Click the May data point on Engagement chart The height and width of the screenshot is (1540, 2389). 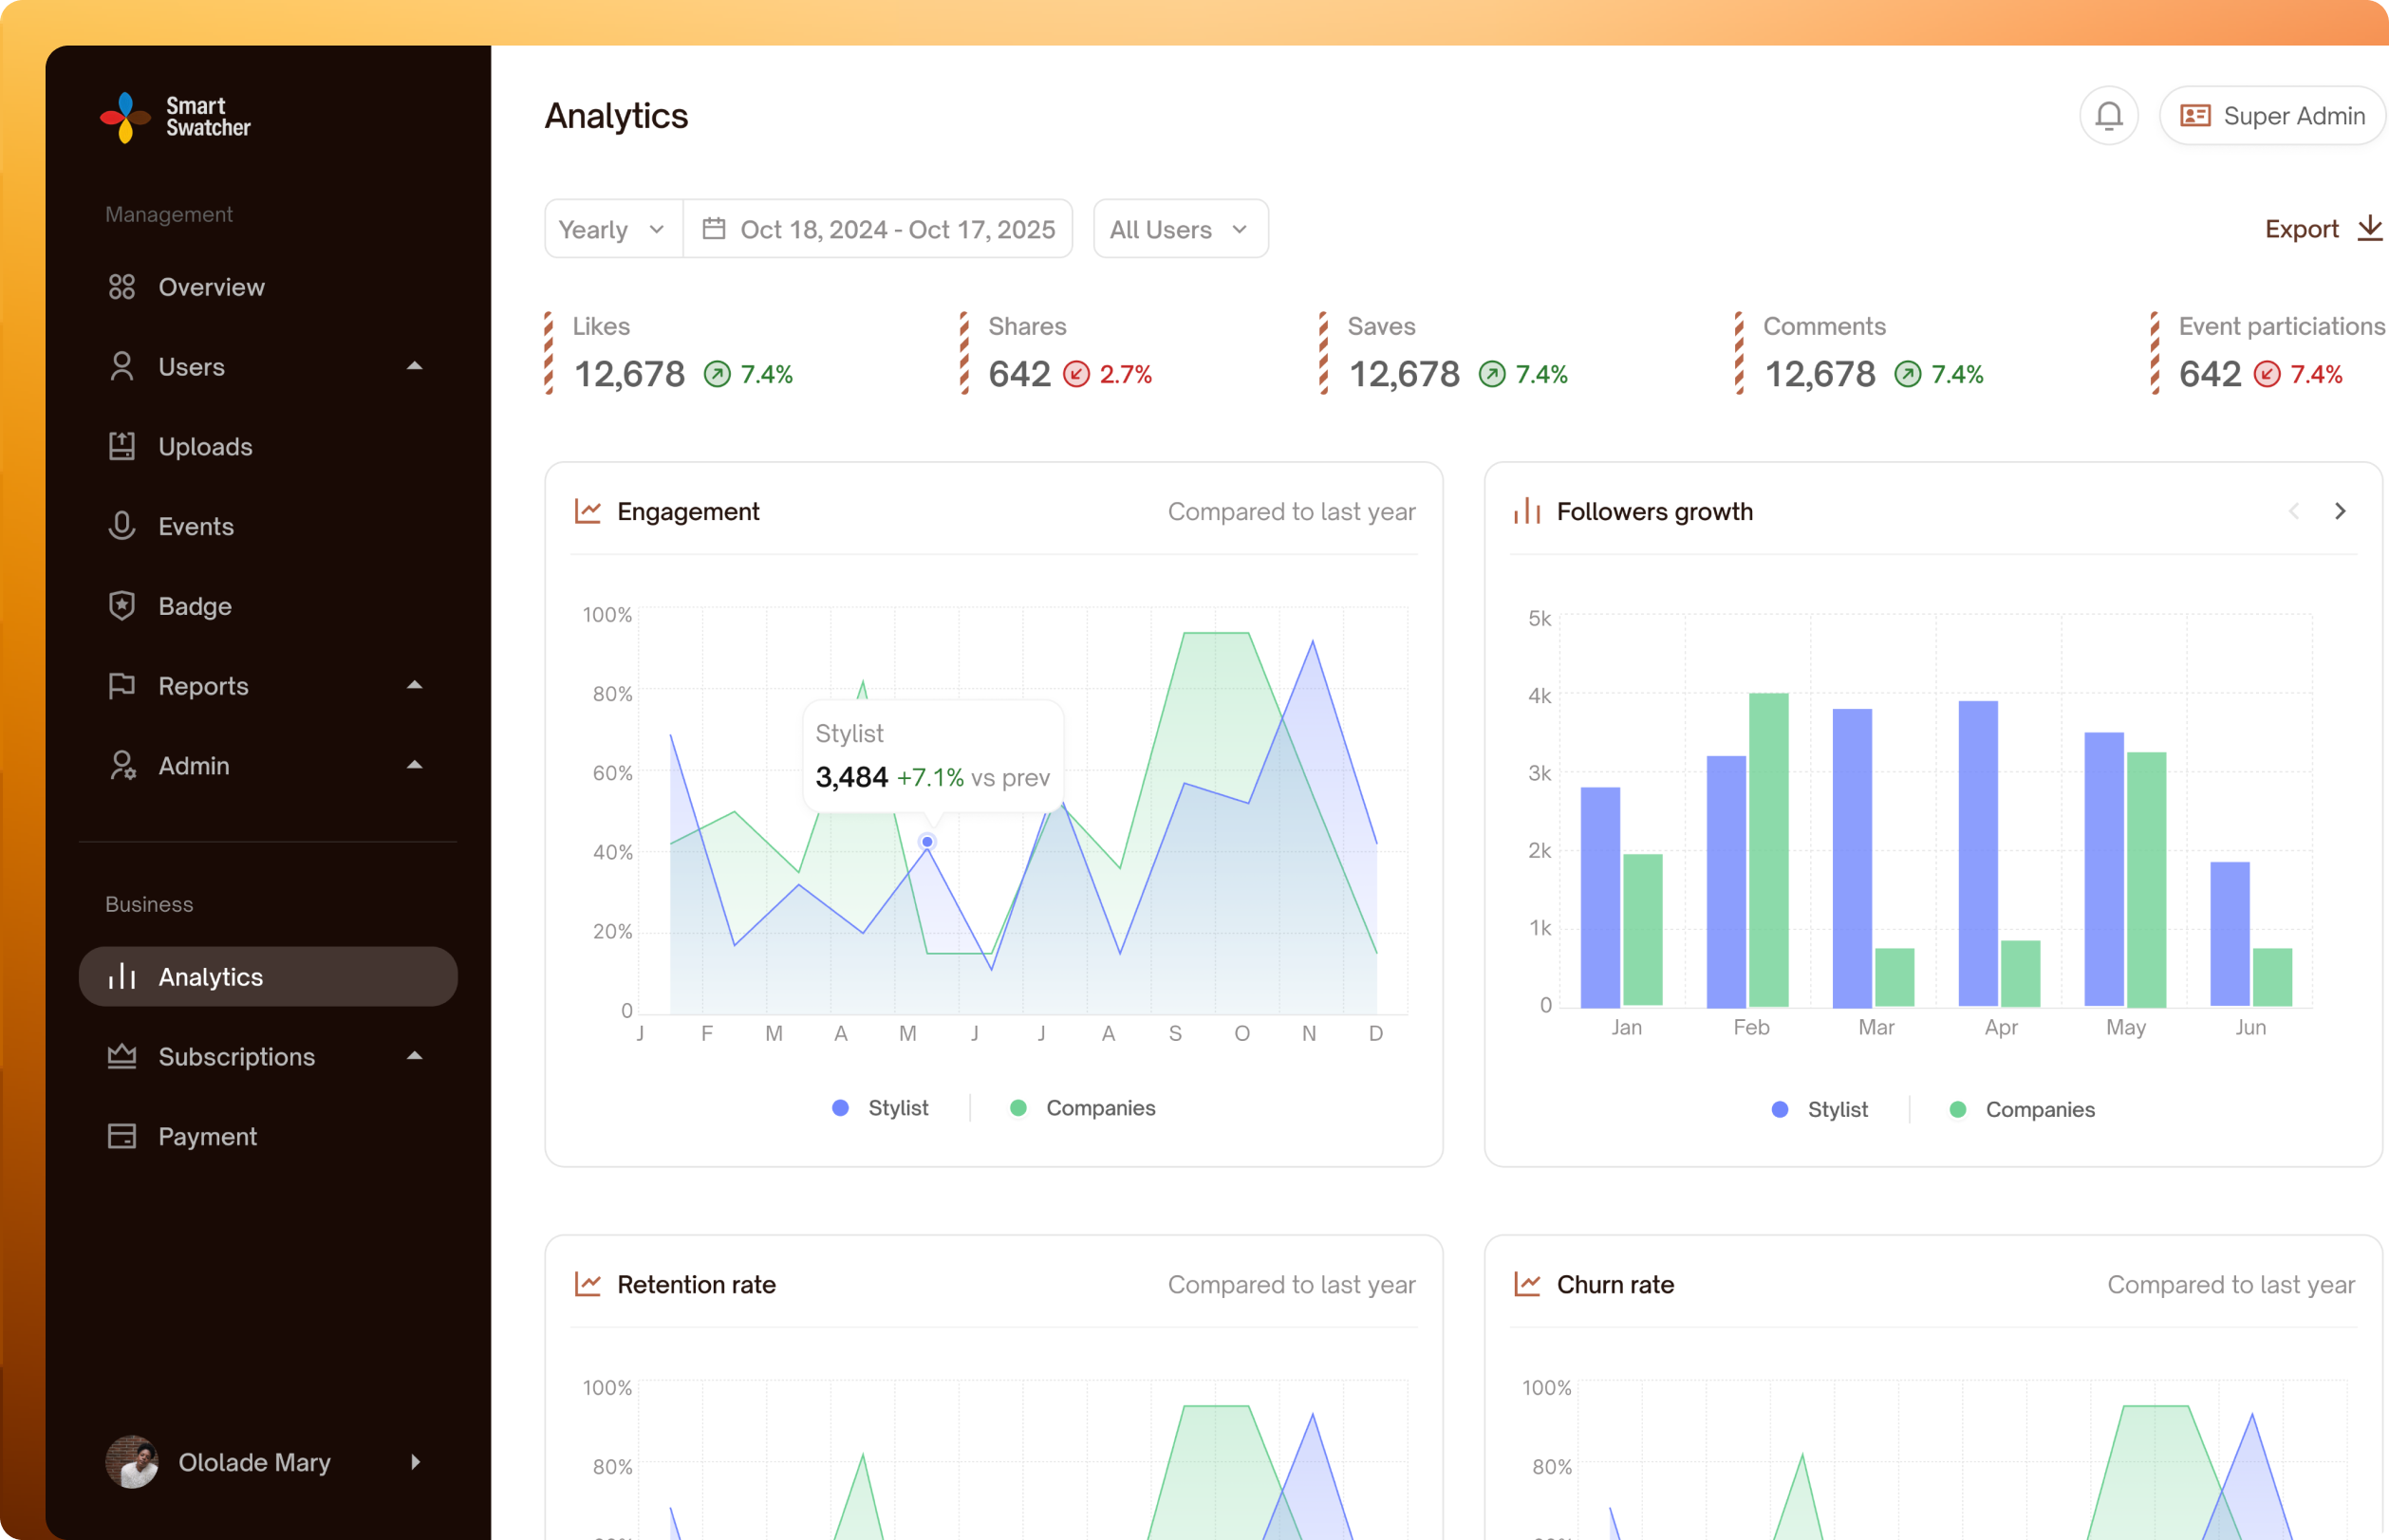coord(927,842)
